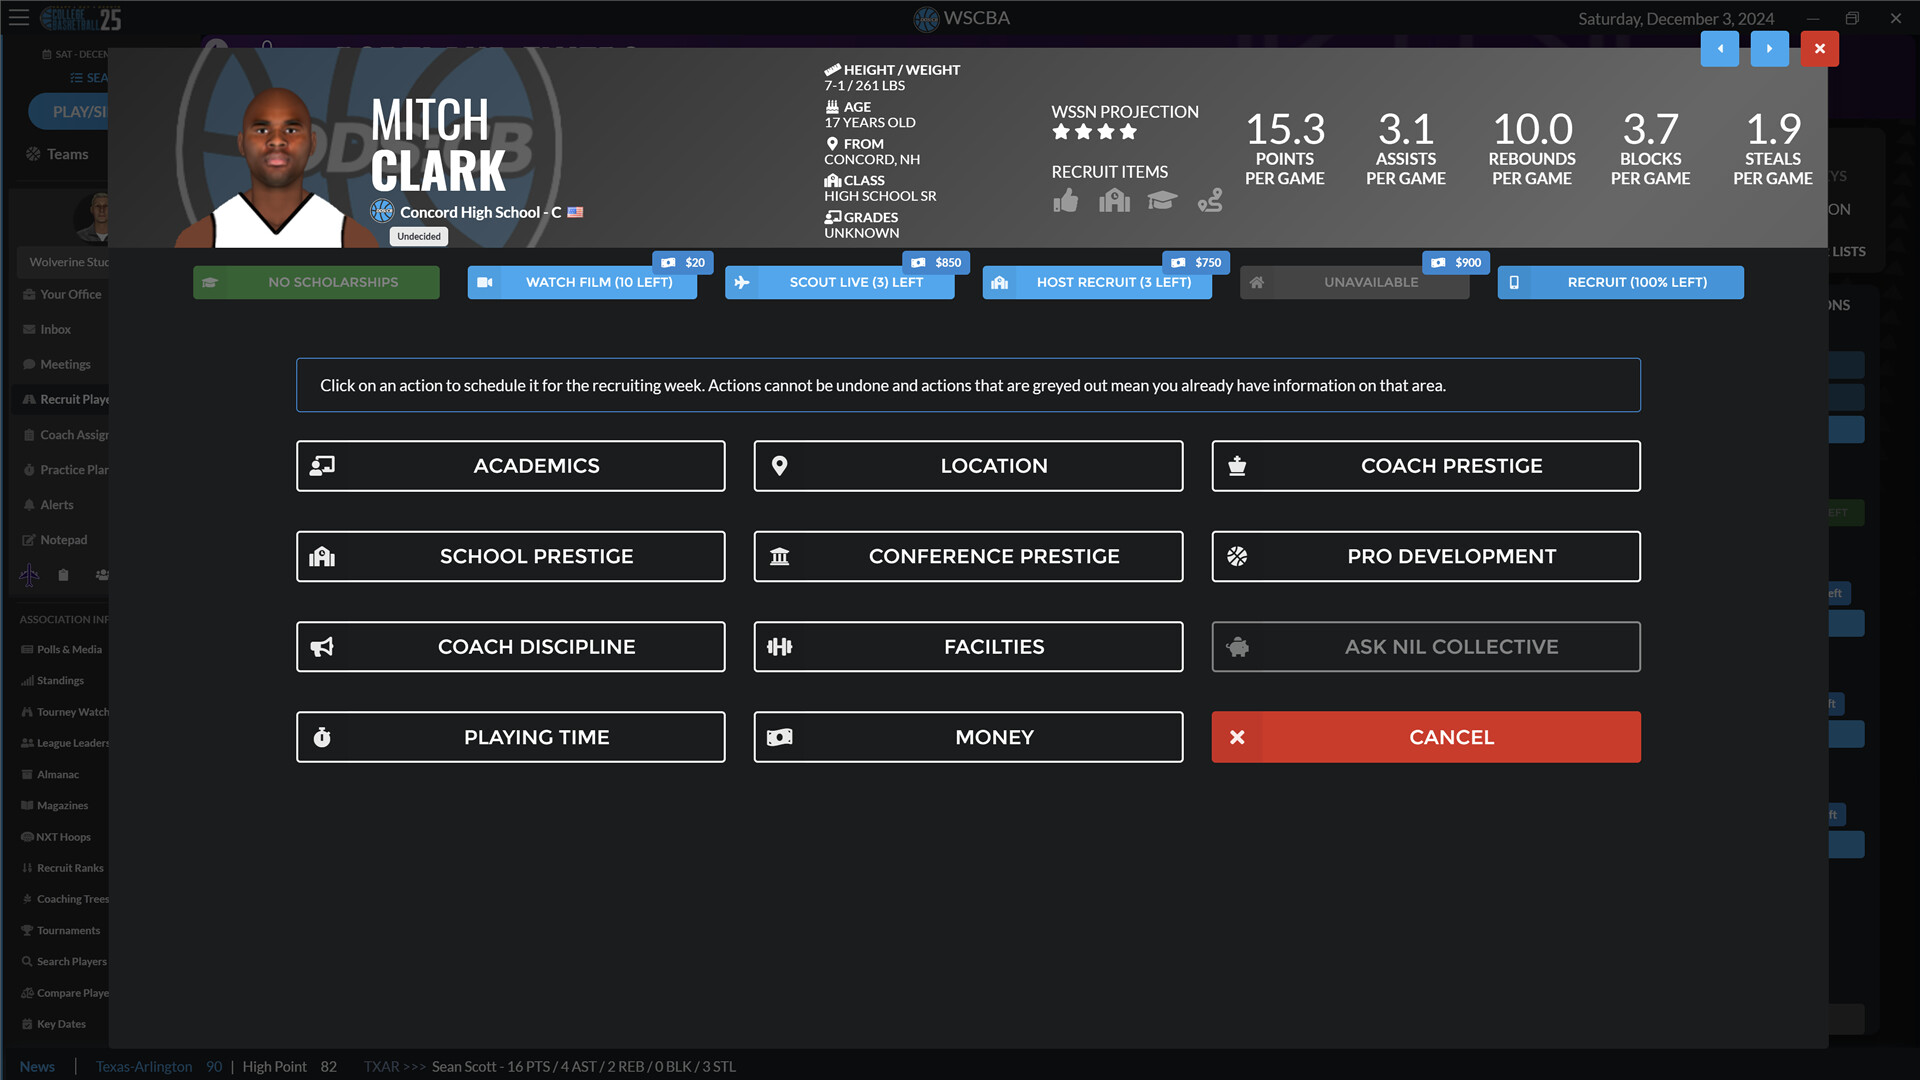Close Mitch Clark's profile with the red X
1920x1080 pixels.
[1819, 48]
